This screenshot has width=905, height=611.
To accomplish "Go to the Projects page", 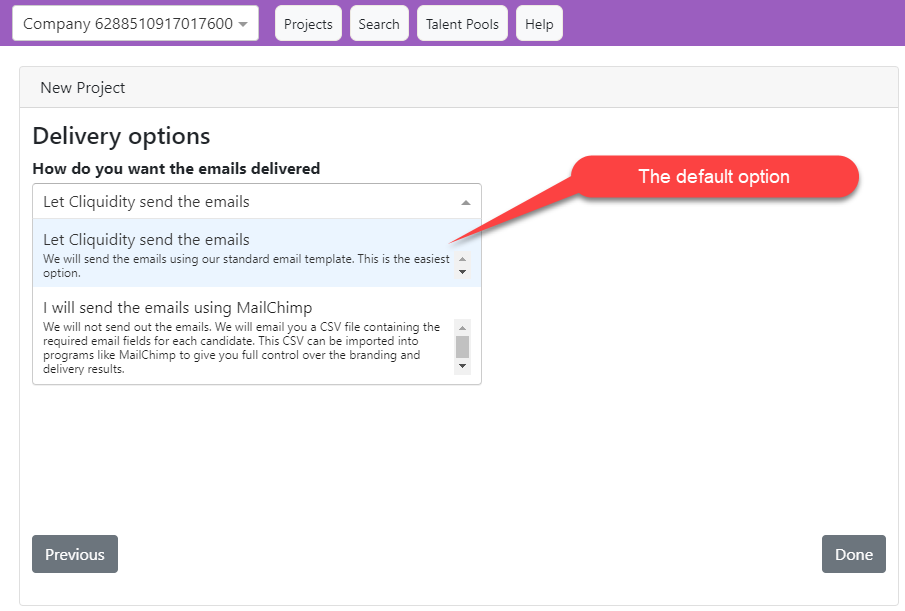I will [308, 24].
